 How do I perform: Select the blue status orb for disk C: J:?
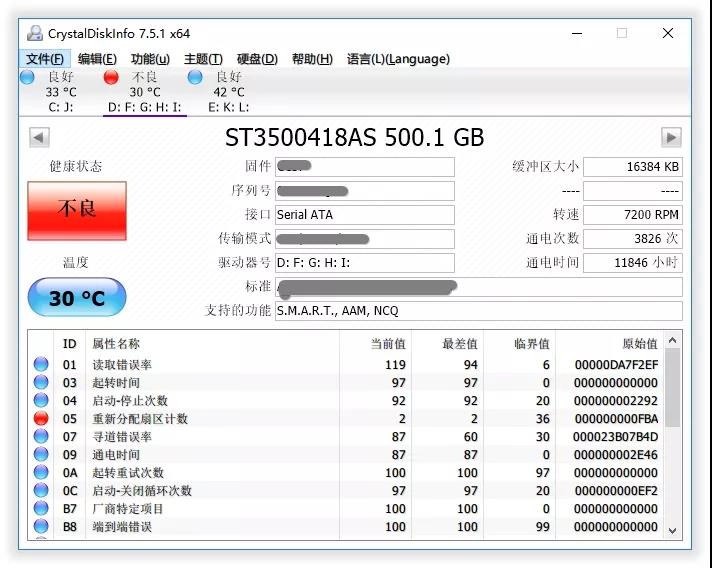[x=27, y=77]
